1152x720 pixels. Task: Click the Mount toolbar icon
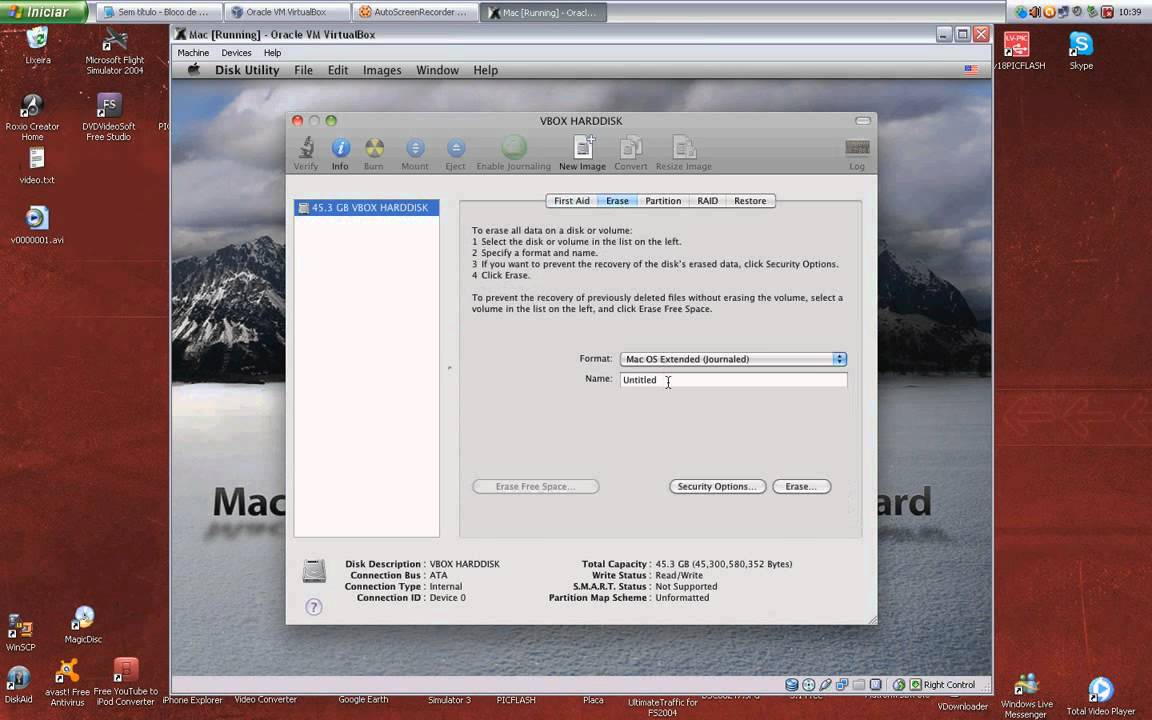[x=415, y=148]
